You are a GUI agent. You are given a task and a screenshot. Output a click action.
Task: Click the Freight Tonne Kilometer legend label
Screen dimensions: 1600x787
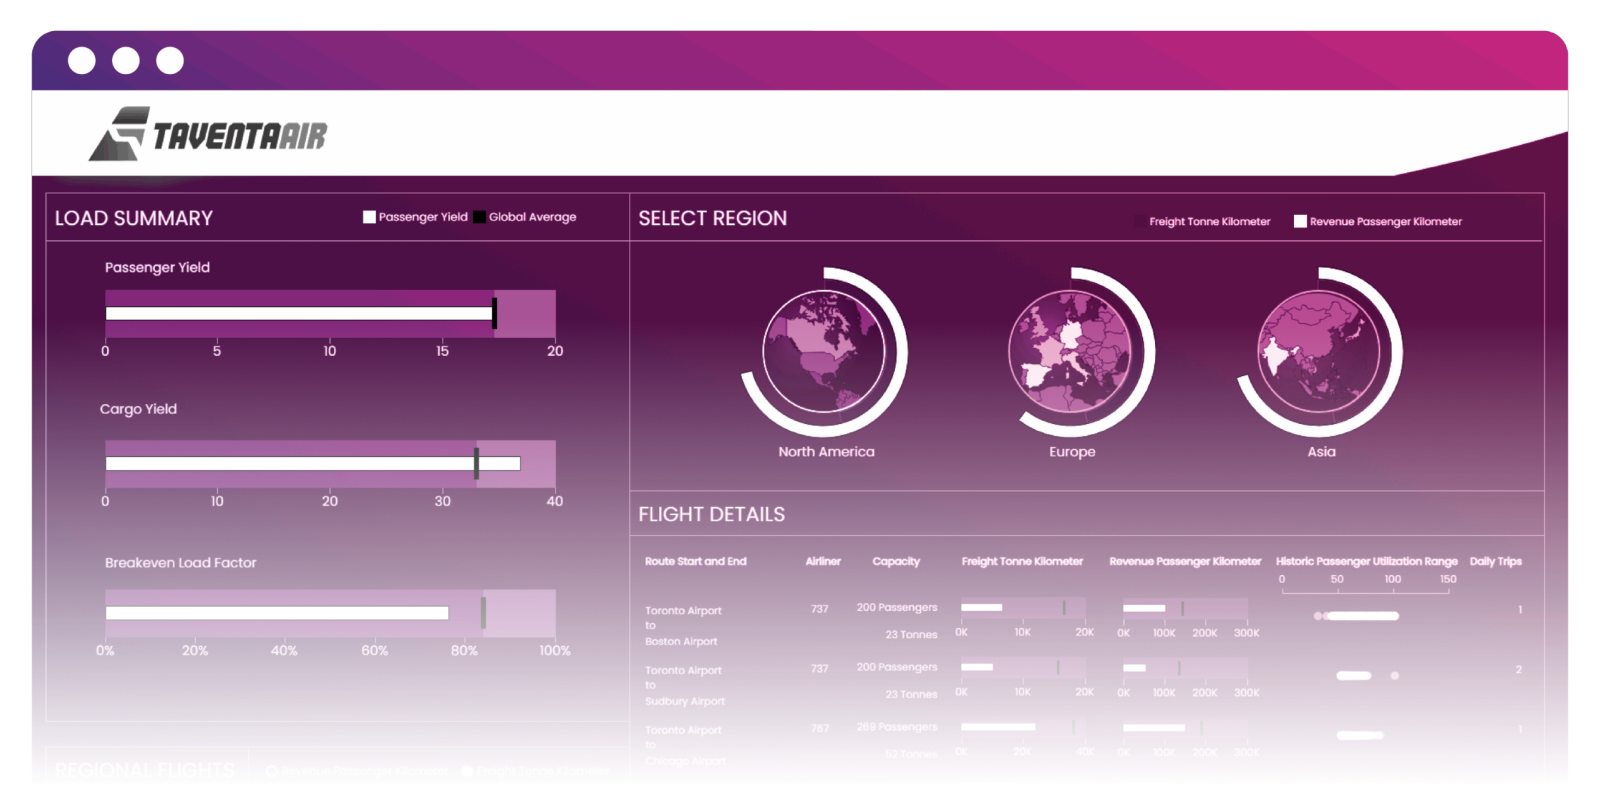point(1210,222)
